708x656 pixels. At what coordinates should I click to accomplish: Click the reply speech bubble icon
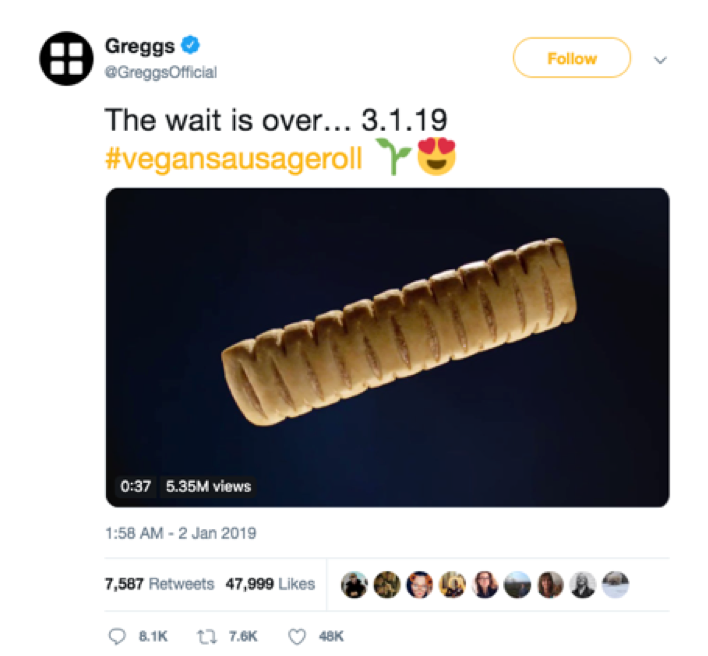click(117, 636)
